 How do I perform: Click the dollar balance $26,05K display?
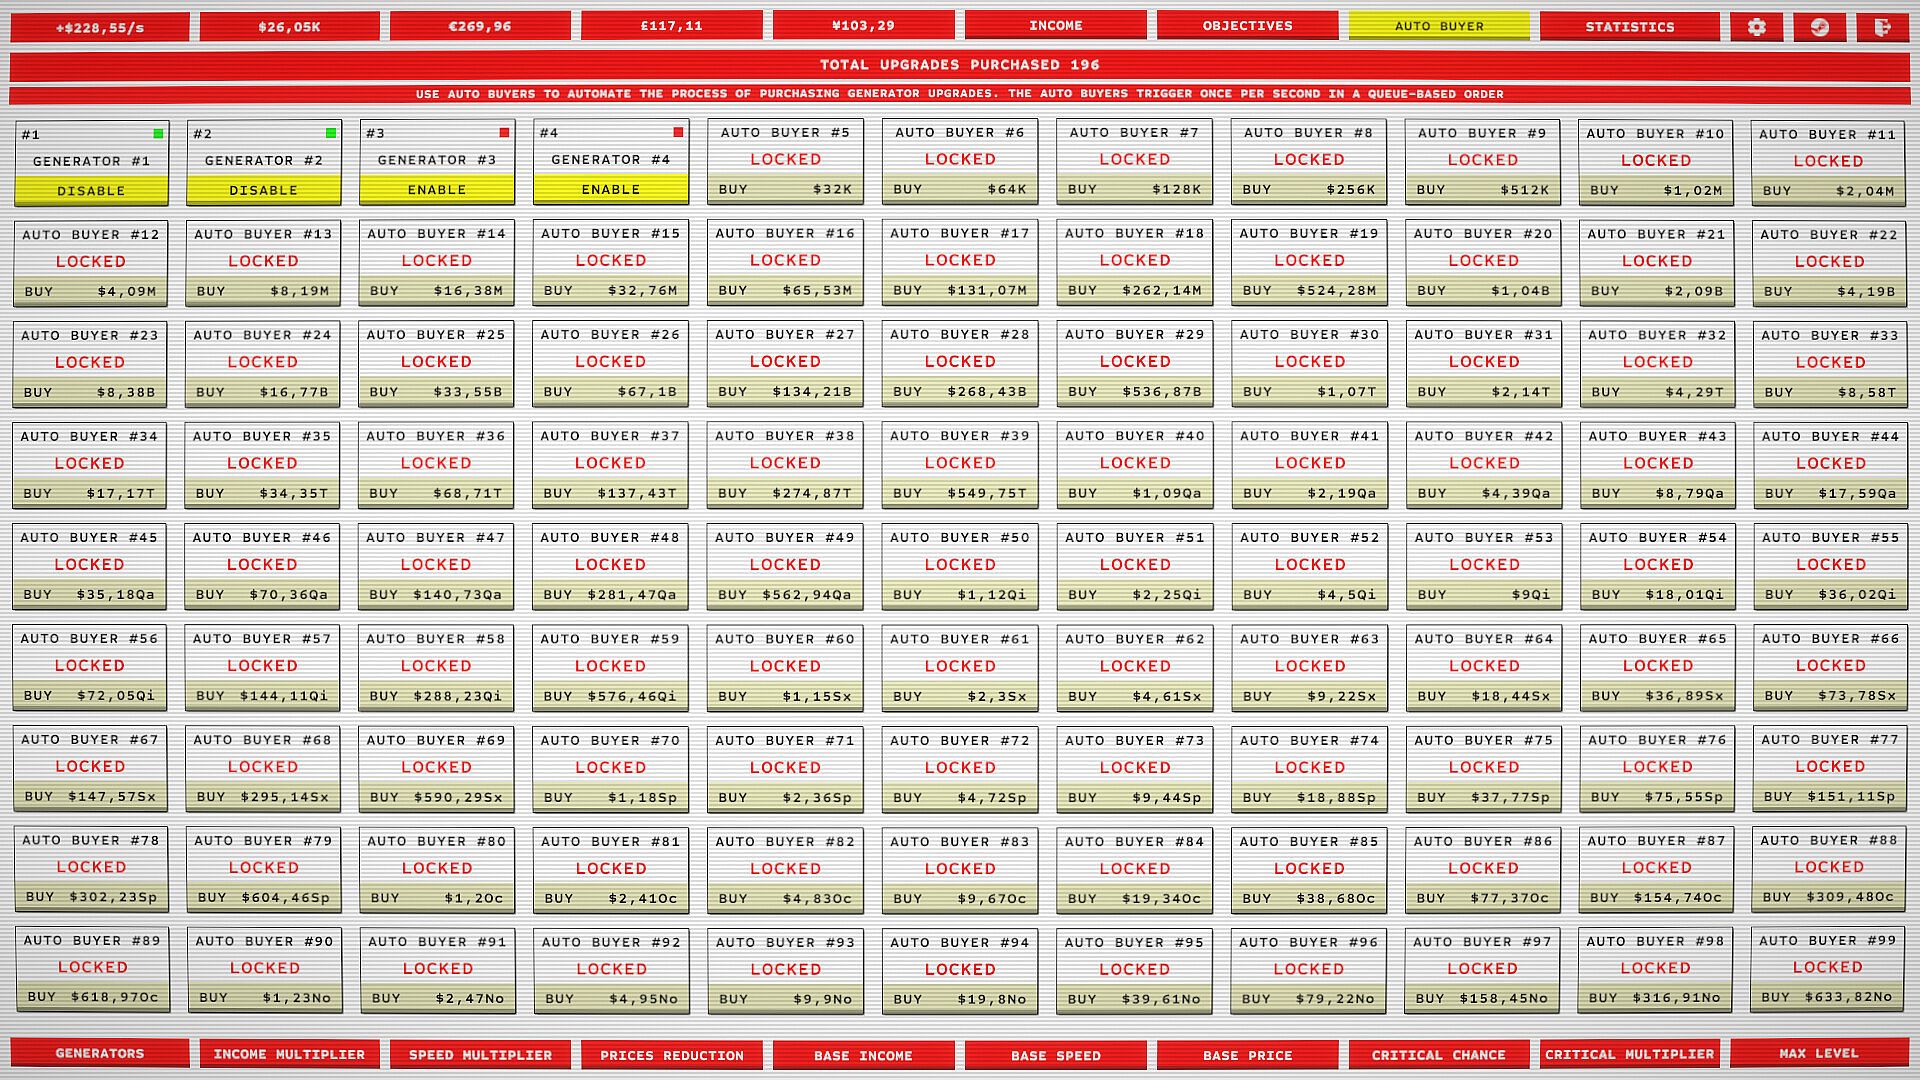(289, 27)
